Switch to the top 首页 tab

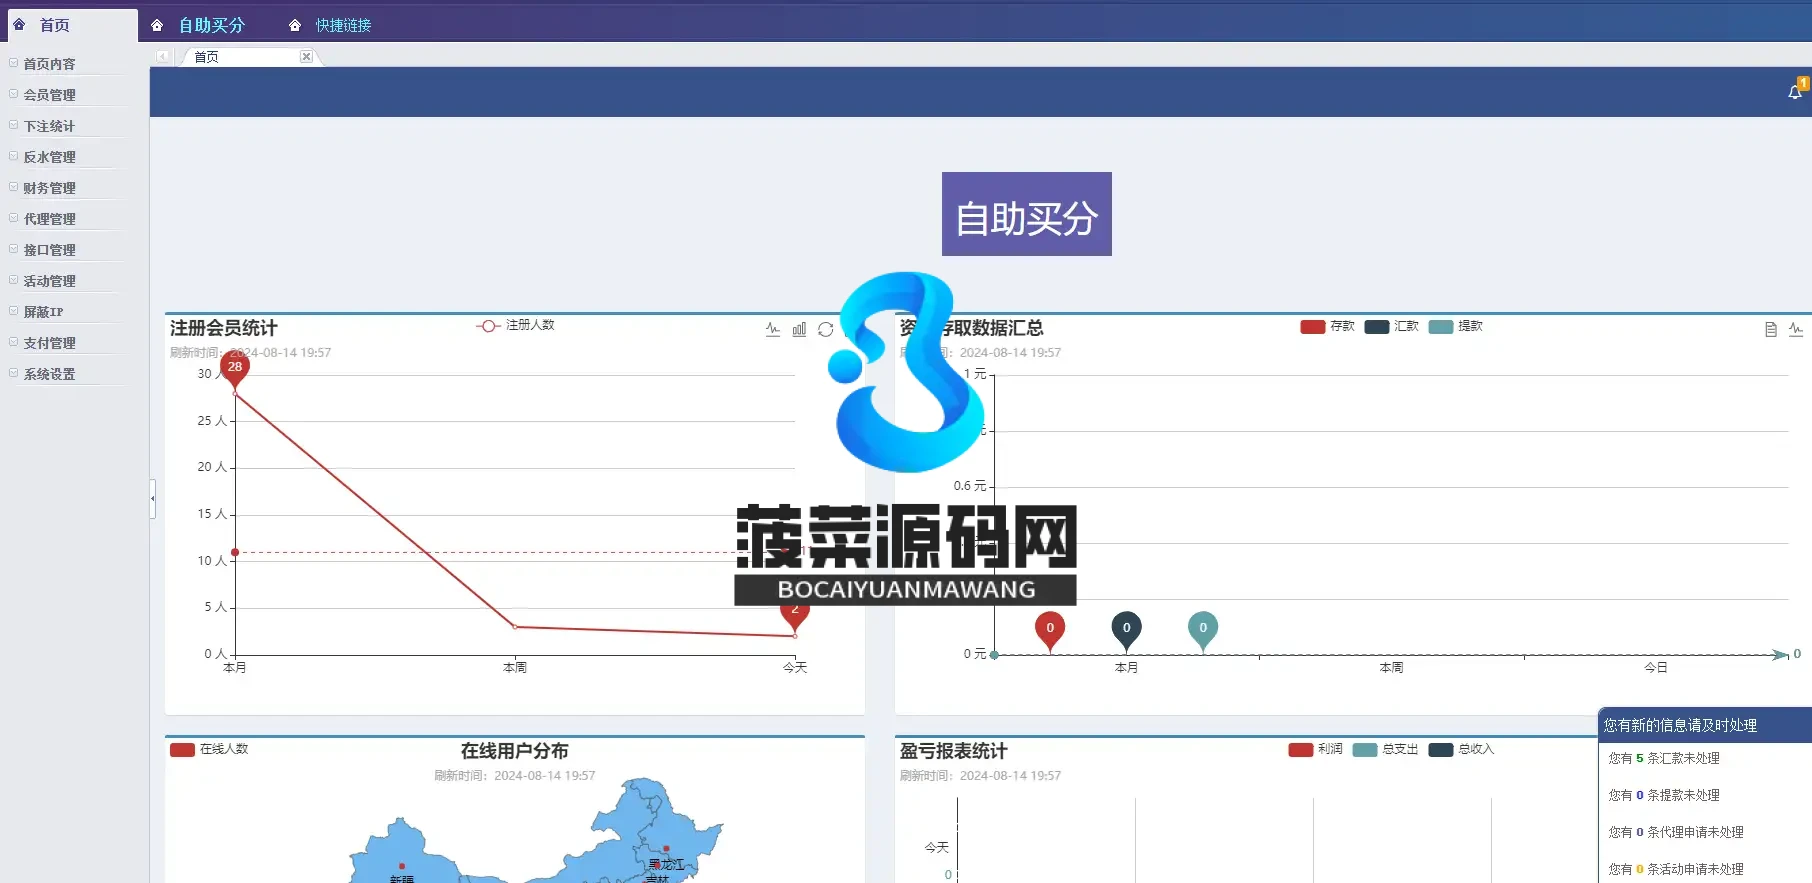point(72,25)
